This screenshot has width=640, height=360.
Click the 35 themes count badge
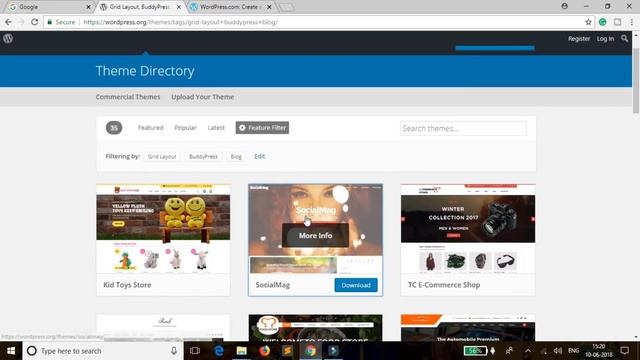(x=114, y=128)
